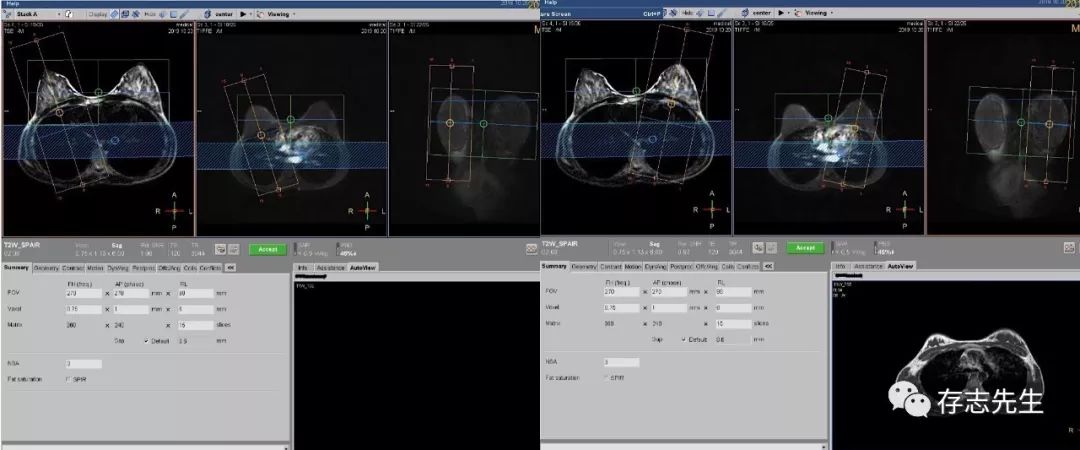Toggle SPIR fat saturation checkbox, left window
Image resolution: width=1080 pixels, height=450 pixels.
pyautogui.click(x=68, y=379)
